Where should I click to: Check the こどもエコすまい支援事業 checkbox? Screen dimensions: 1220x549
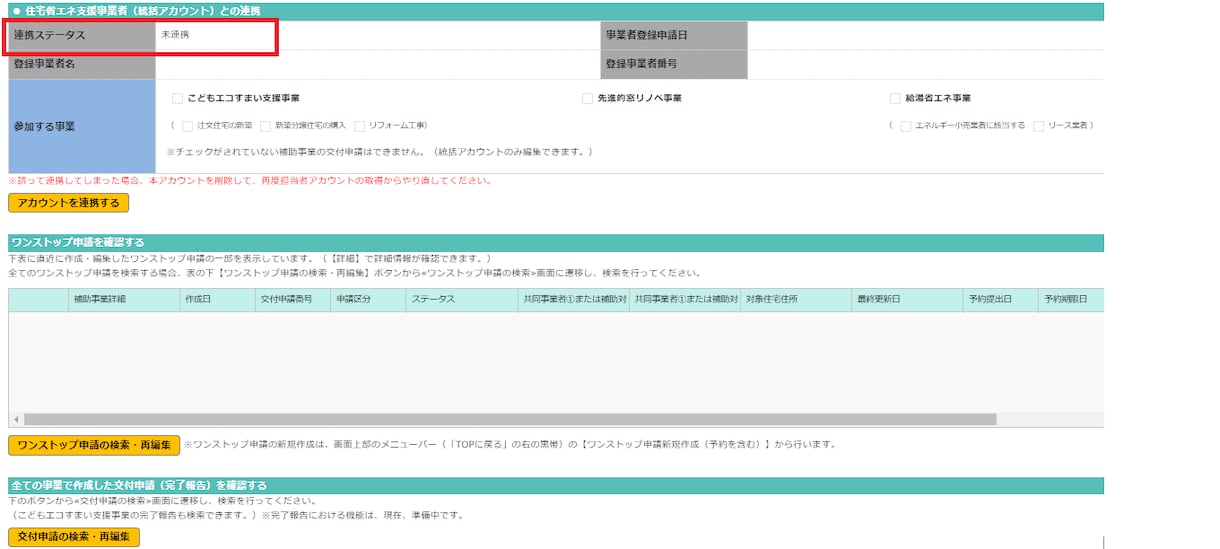178,99
